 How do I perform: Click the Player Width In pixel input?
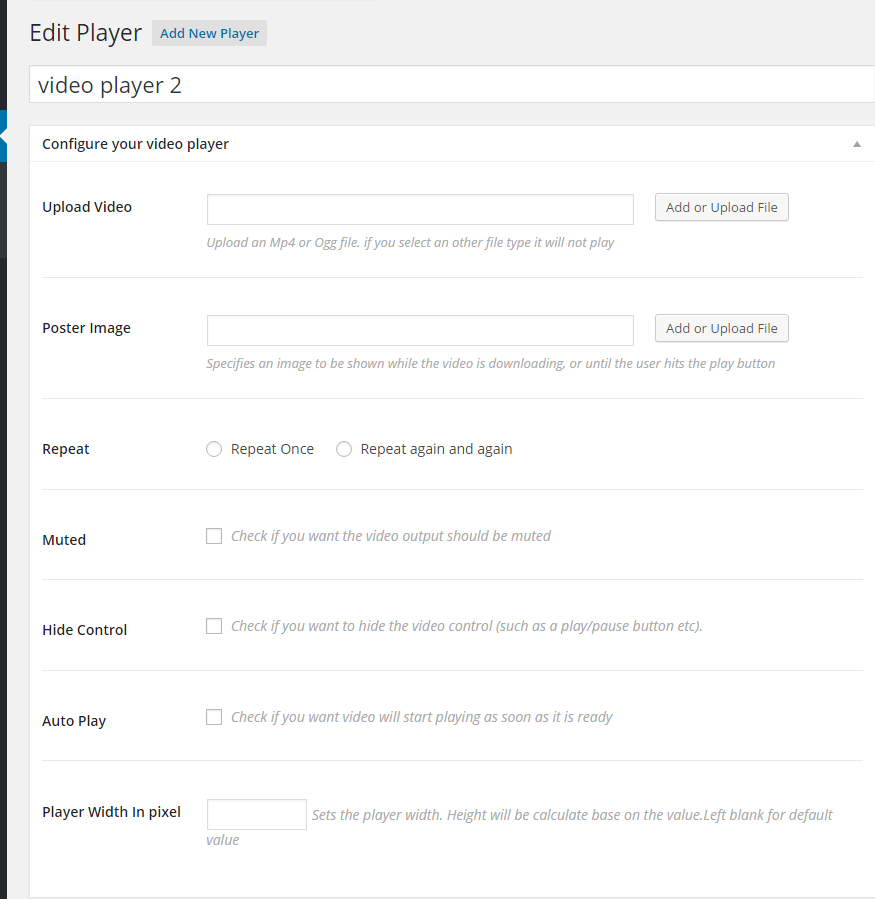click(x=257, y=814)
